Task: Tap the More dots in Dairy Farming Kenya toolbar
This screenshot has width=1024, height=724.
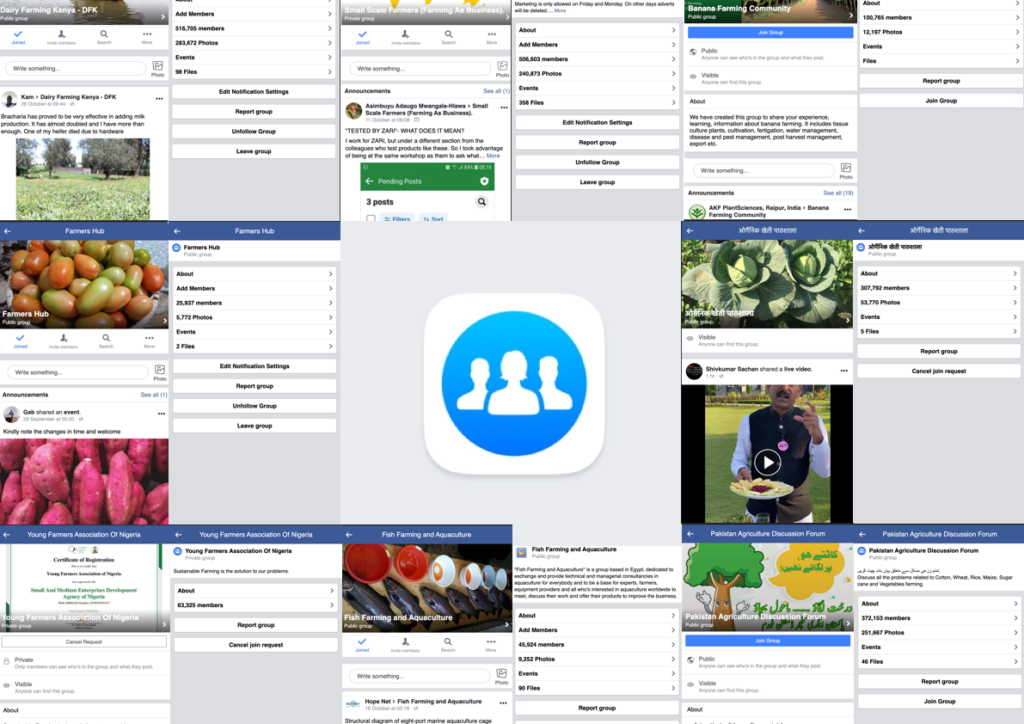Action: 147,37
